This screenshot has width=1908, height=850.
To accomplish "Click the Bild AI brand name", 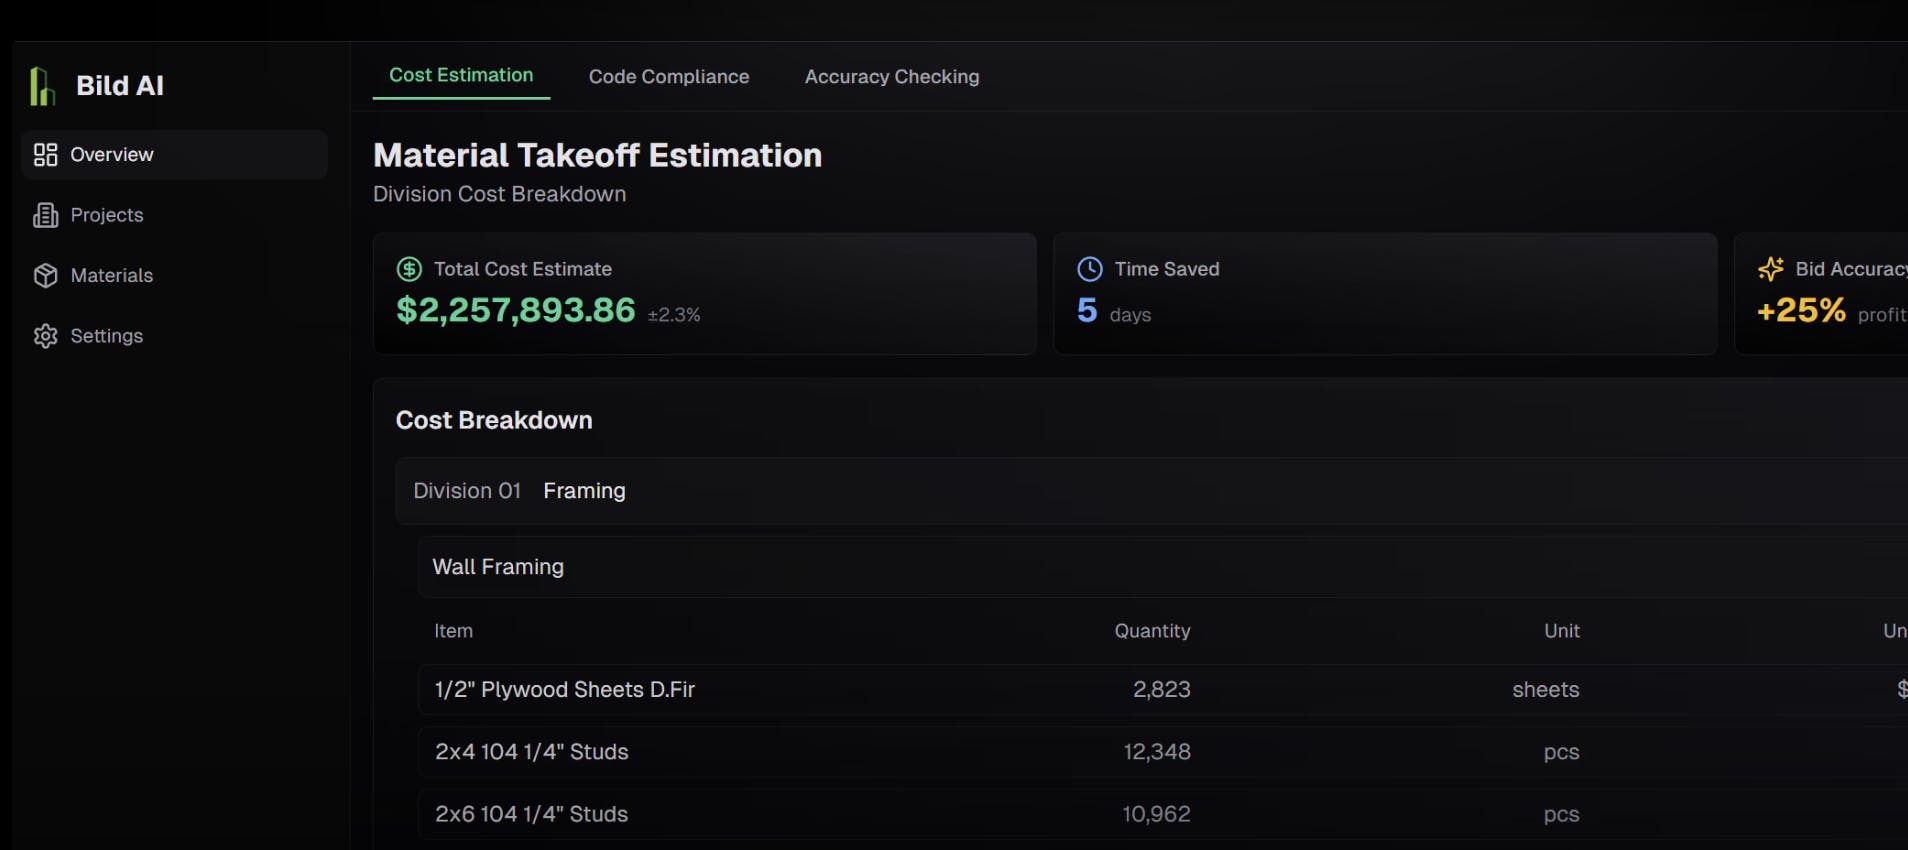I will [120, 86].
